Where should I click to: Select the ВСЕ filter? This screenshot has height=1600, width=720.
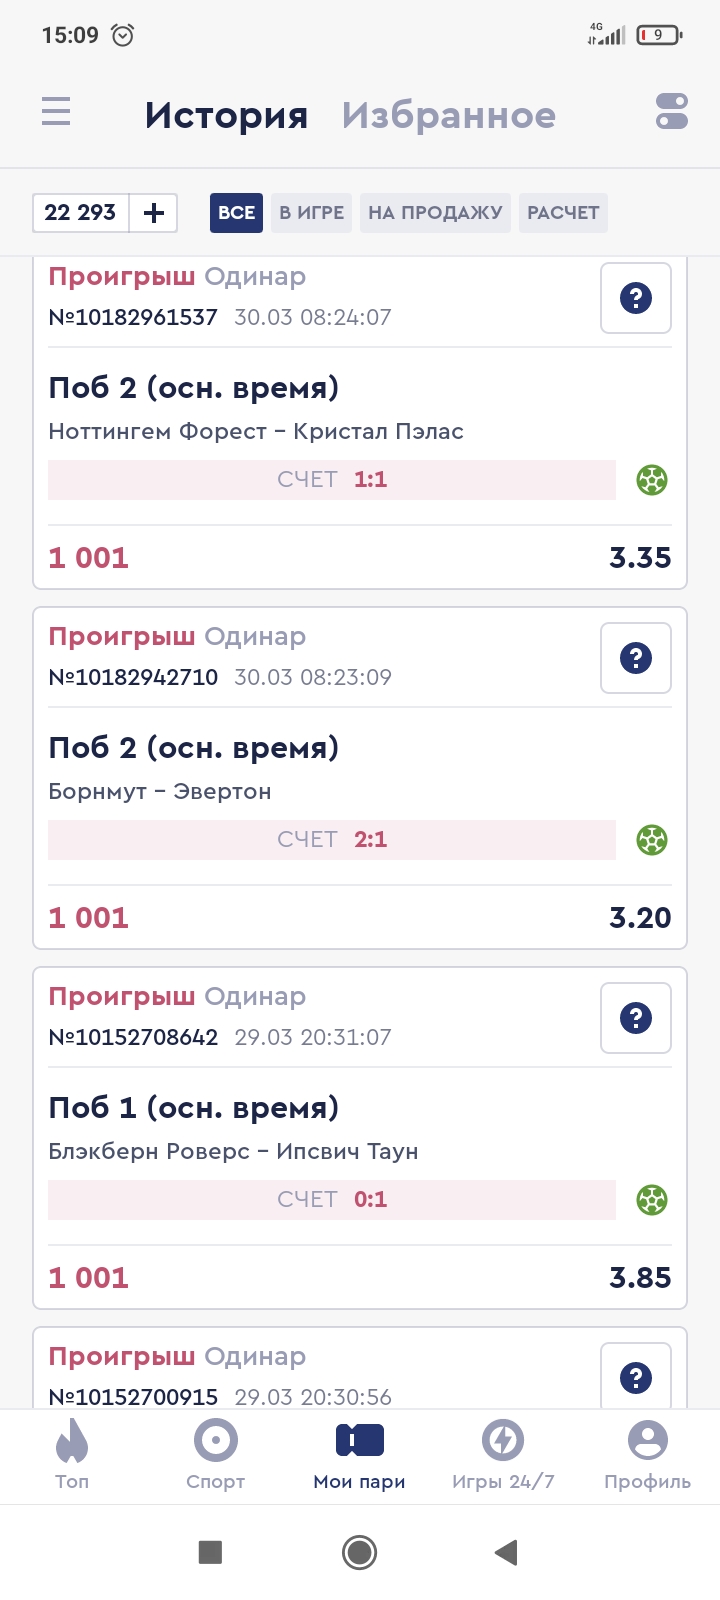point(236,213)
